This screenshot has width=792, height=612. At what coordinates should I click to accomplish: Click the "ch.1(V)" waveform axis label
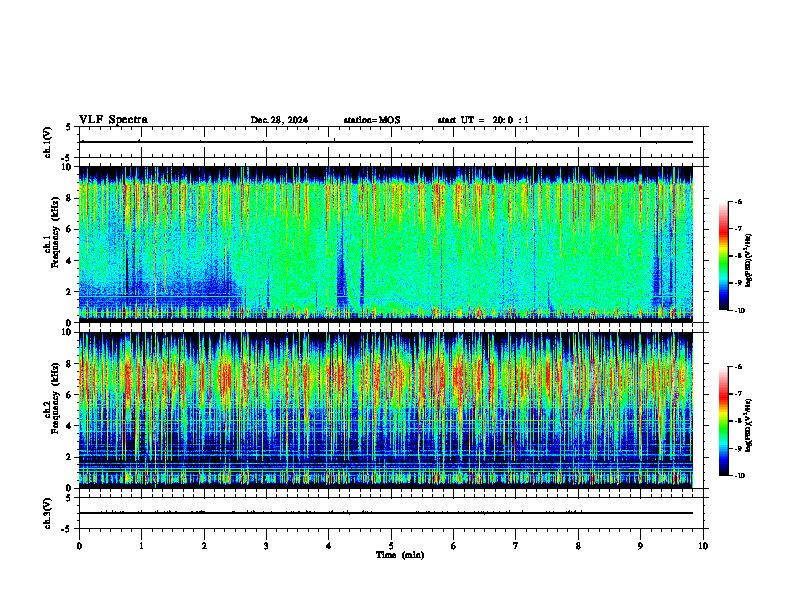click(x=48, y=142)
